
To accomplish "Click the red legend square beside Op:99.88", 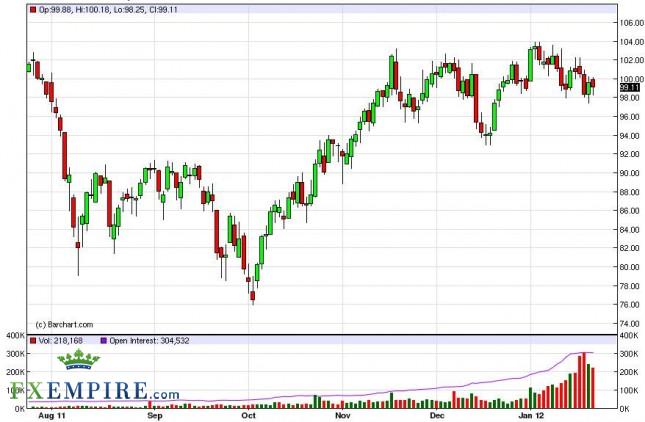I will click(33, 9).
